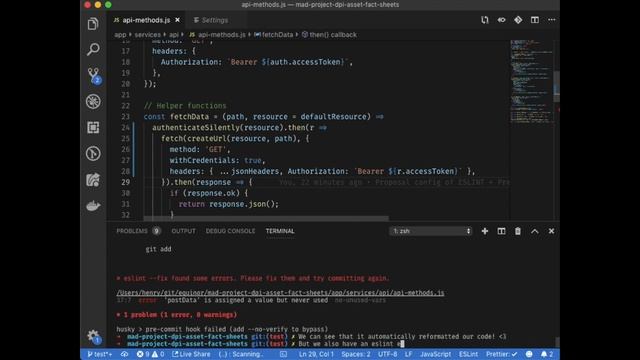This screenshot has width=640, height=360.
Task: Open the More Actions ellipsis menu
Action: click(x=551, y=20)
